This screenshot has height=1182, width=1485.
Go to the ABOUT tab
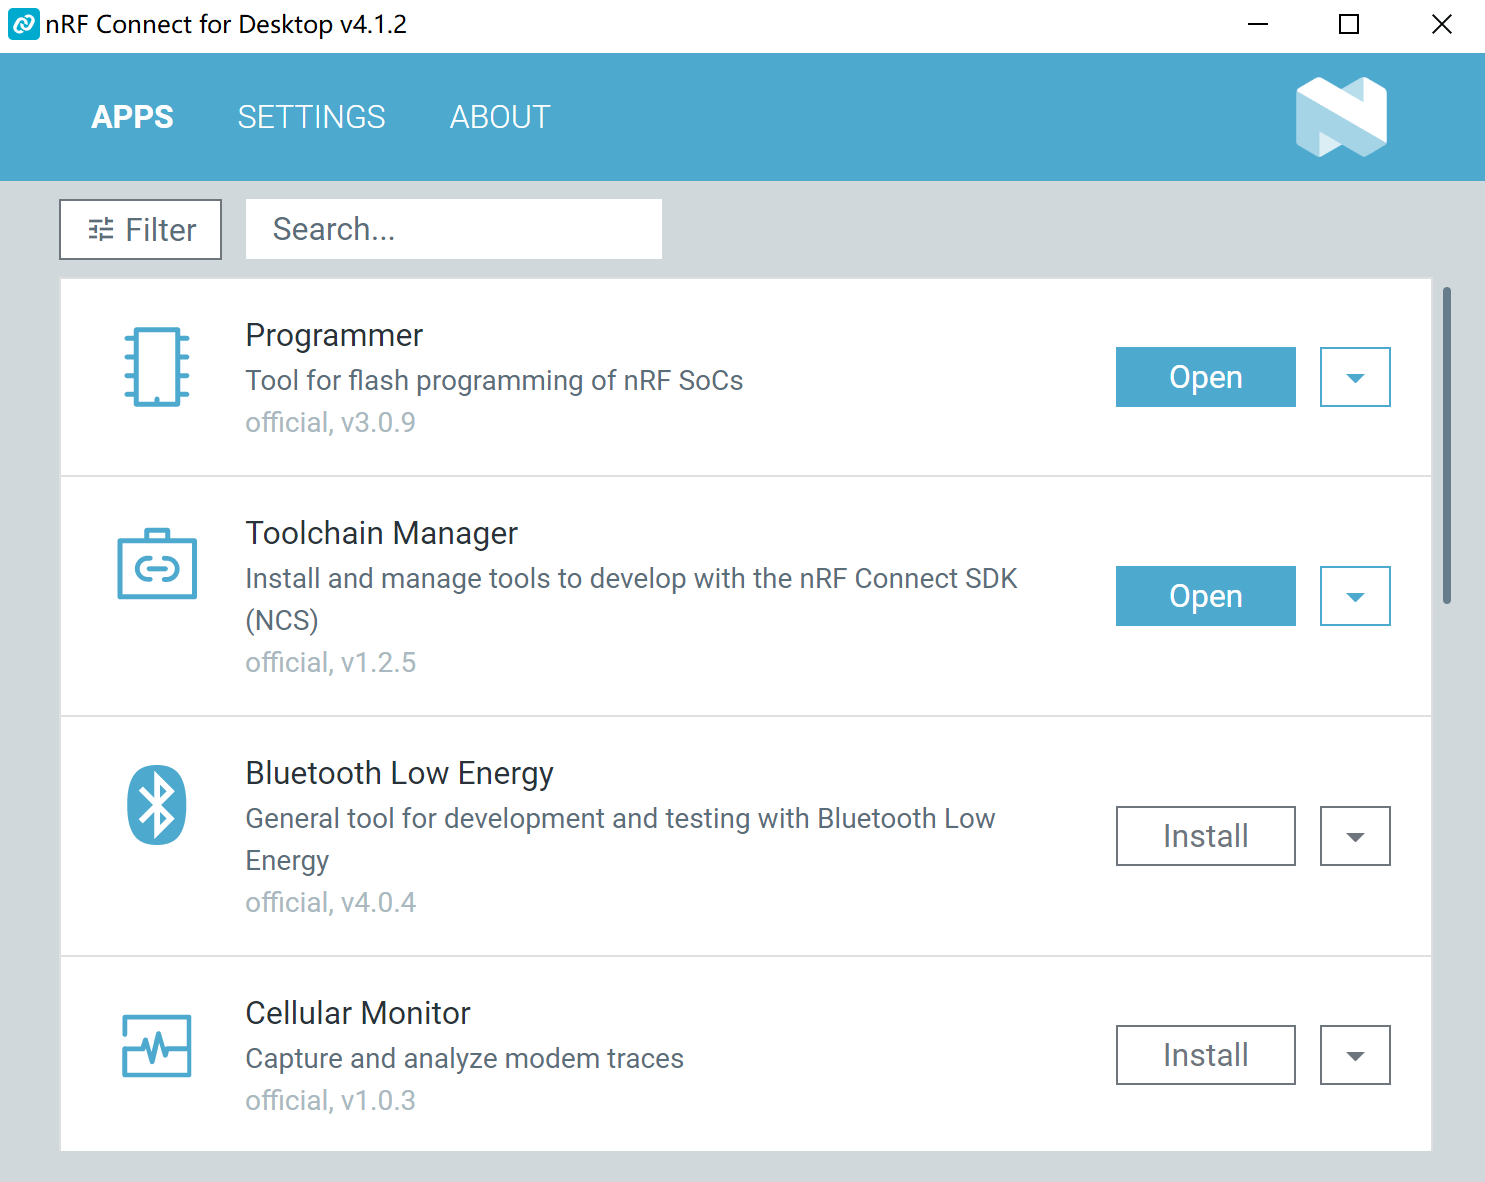(x=500, y=117)
